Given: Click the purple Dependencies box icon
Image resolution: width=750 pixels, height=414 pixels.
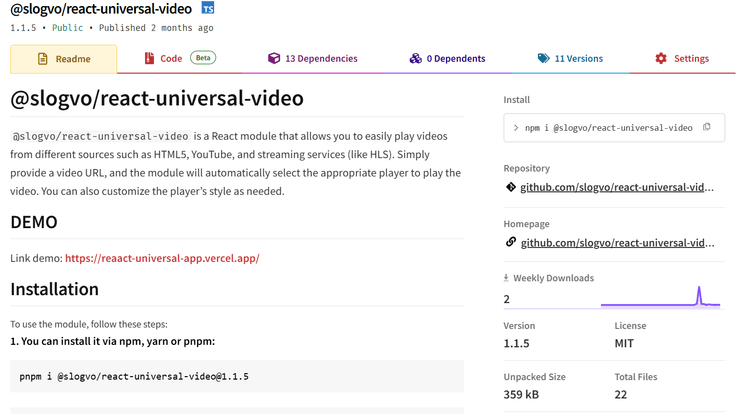Looking at the screenshot, I should (274, 58).
